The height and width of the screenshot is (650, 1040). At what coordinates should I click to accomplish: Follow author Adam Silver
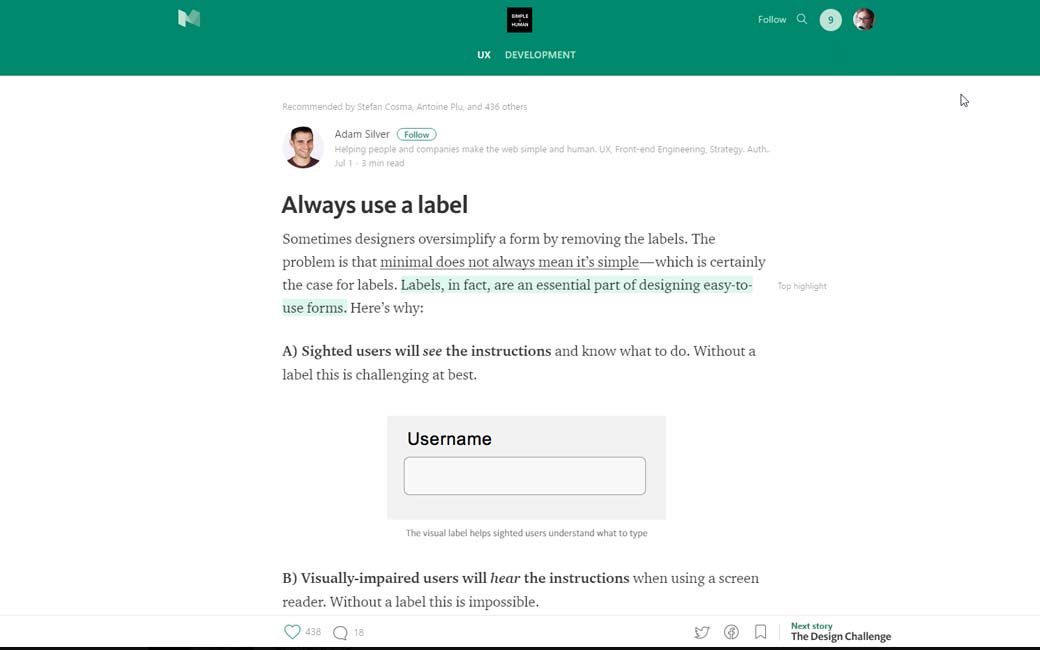[416, 134]
